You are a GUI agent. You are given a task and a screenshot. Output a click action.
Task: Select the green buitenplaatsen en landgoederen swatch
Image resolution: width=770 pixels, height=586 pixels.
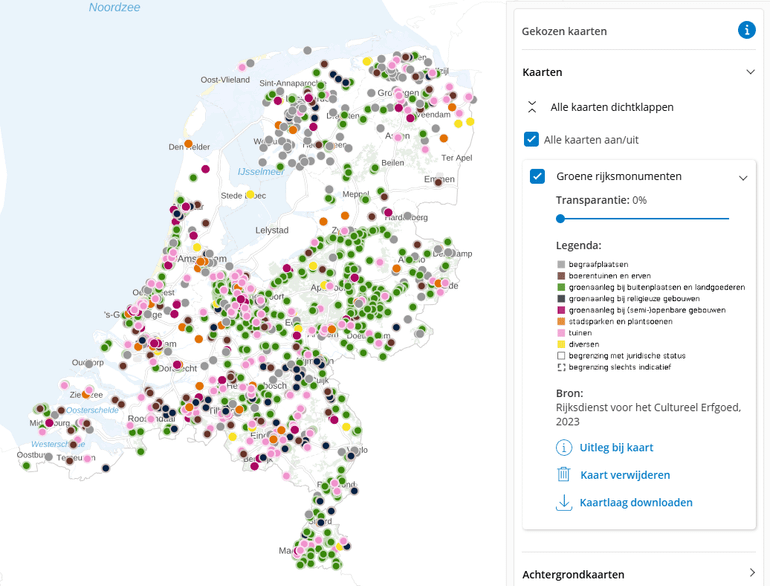click(x=561, y=287)
